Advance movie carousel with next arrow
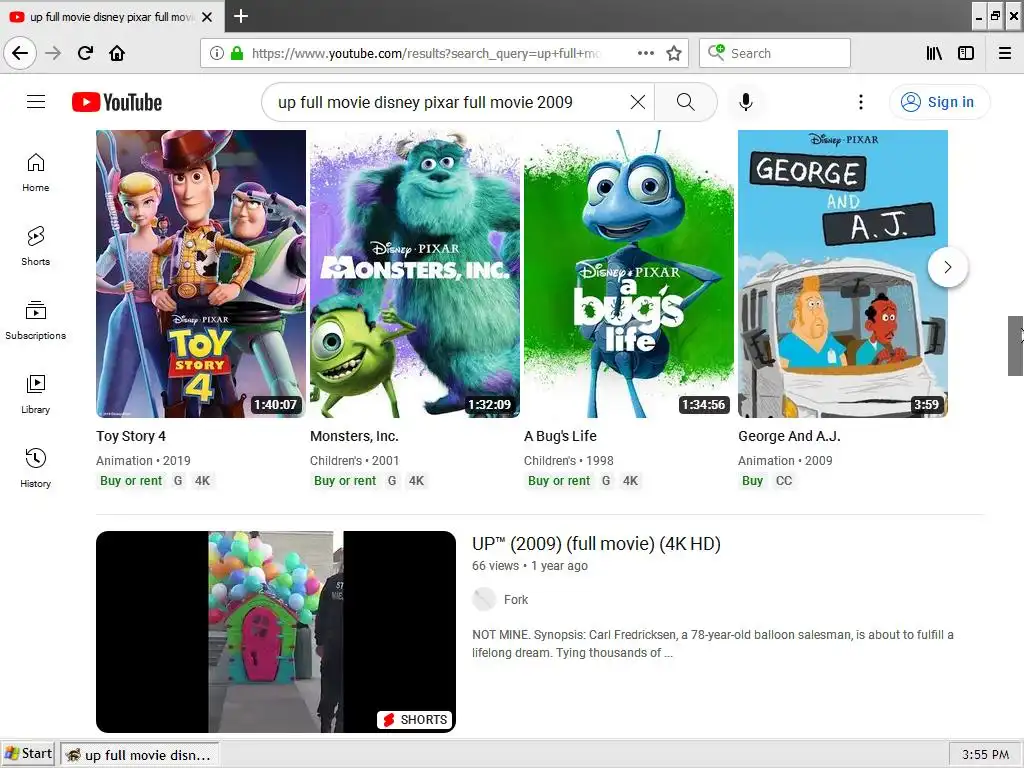The image size is (1024, 768). point(948,266)
